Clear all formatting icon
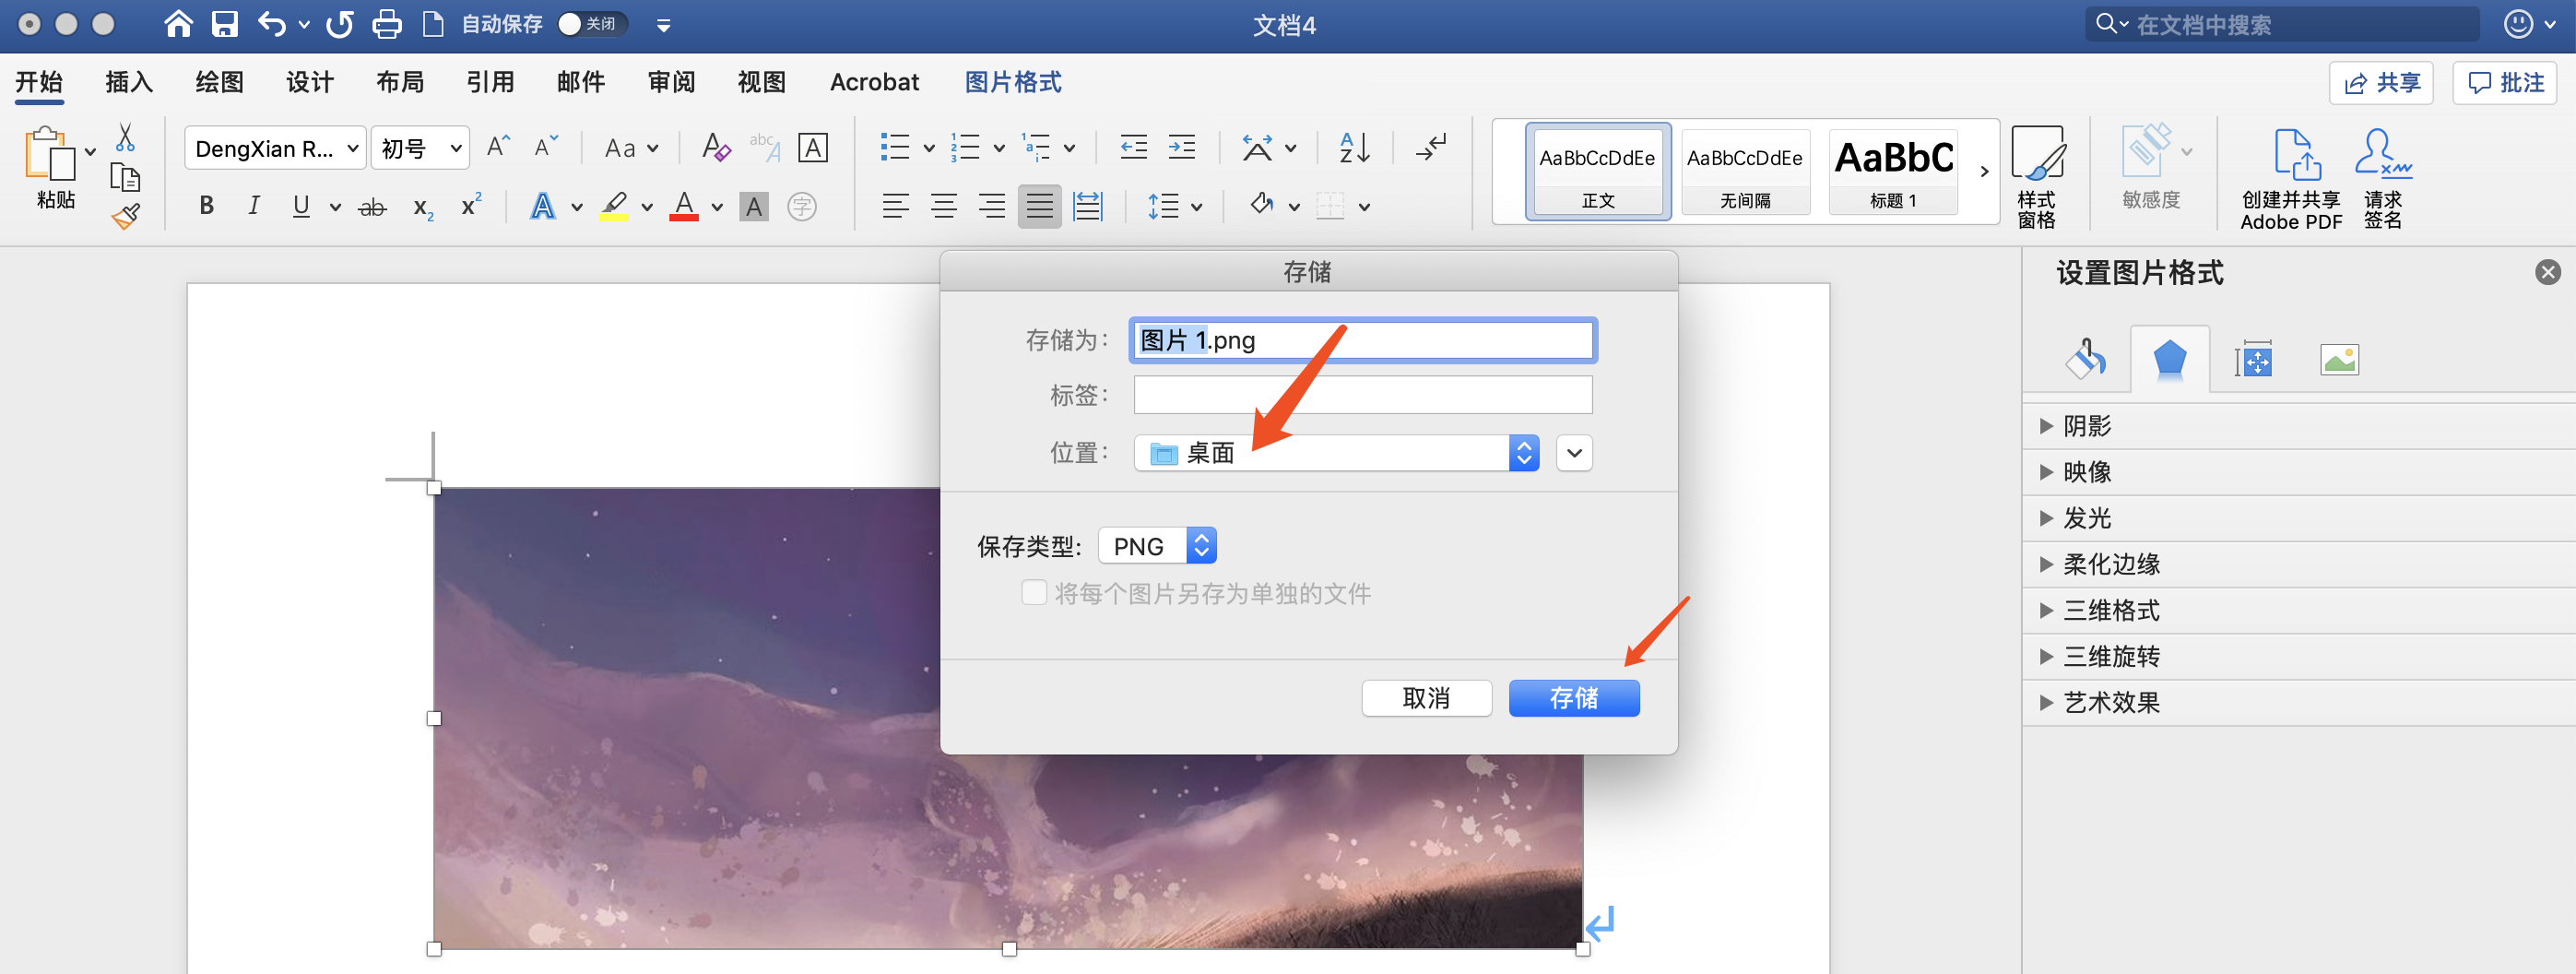This screenshot has height=974, width=2576. pos(716,148)
